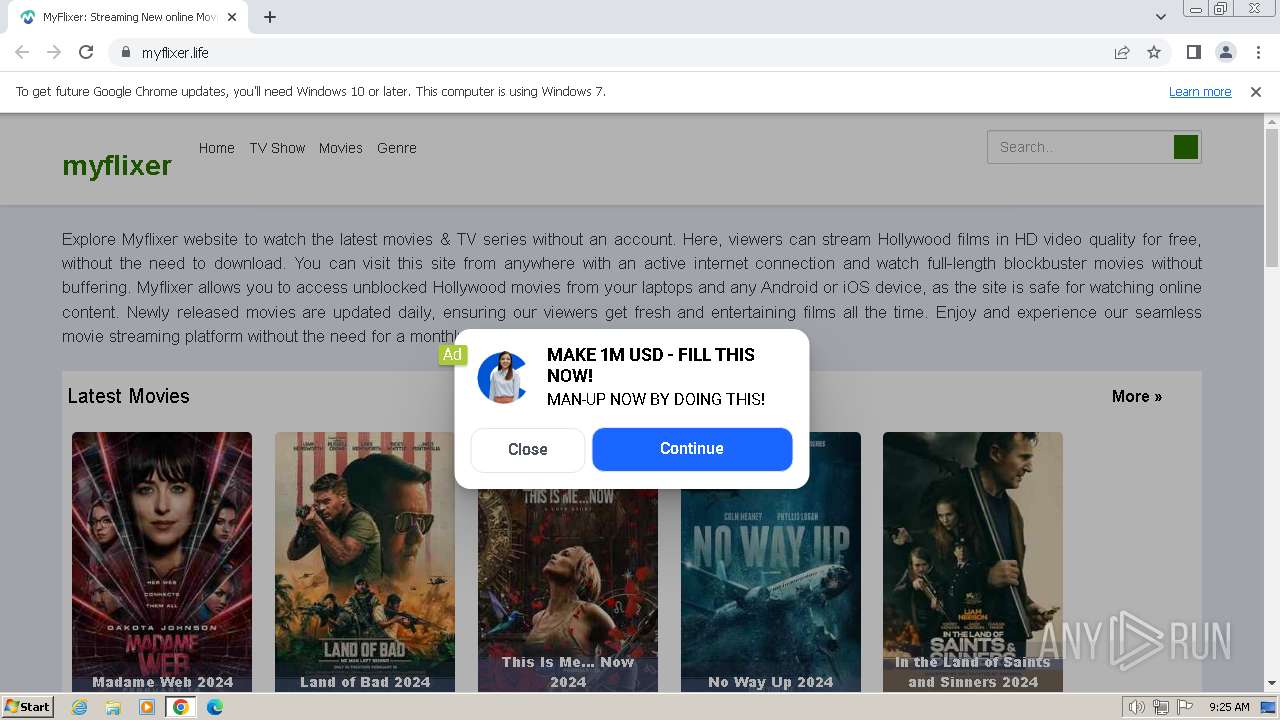1280x720 pixels.
Task: Open Microsoft Edge from taskbar
Action: 215,707
